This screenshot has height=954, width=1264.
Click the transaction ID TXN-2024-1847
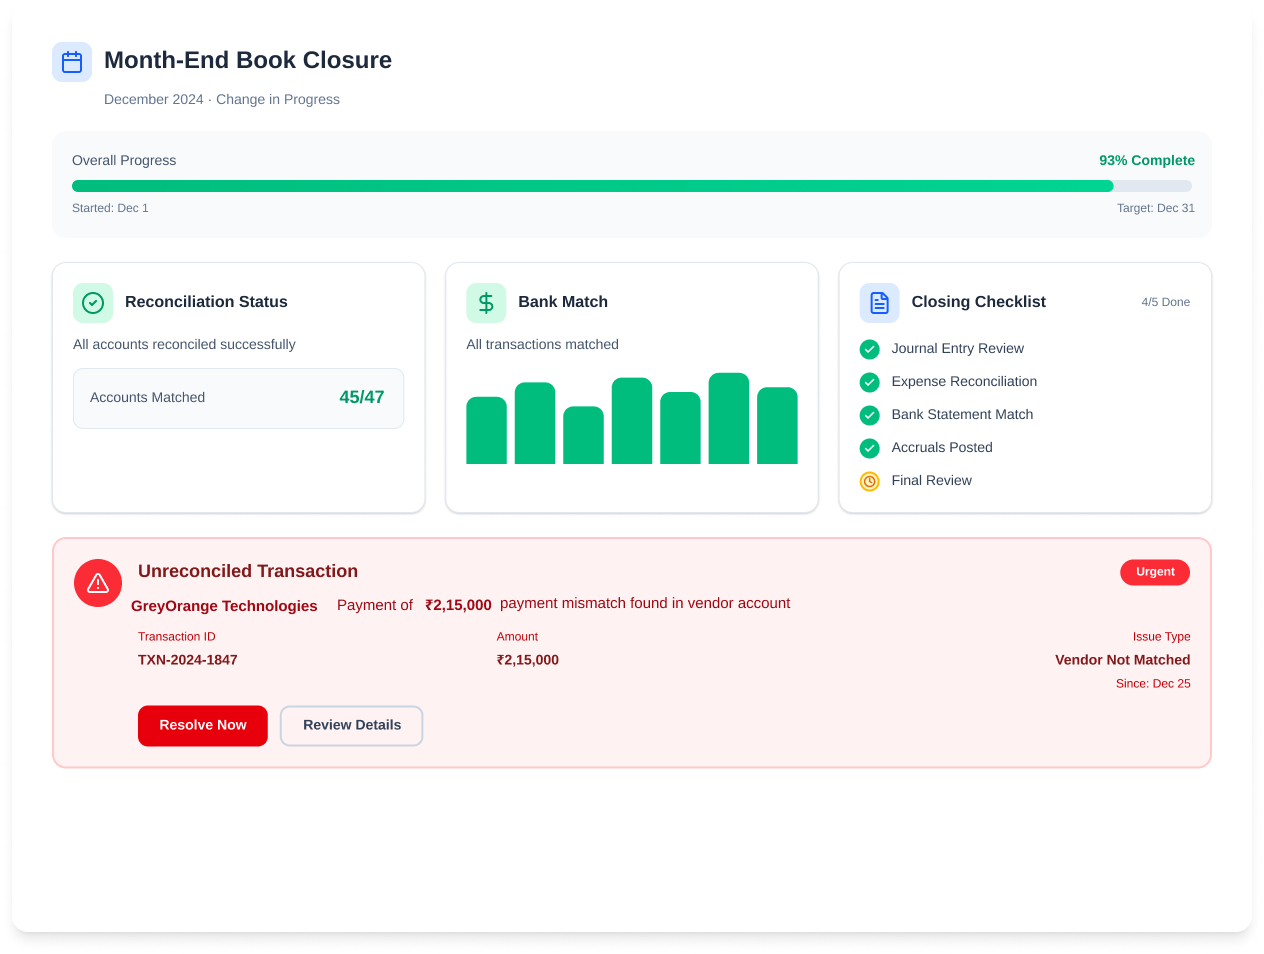[188, 660]
